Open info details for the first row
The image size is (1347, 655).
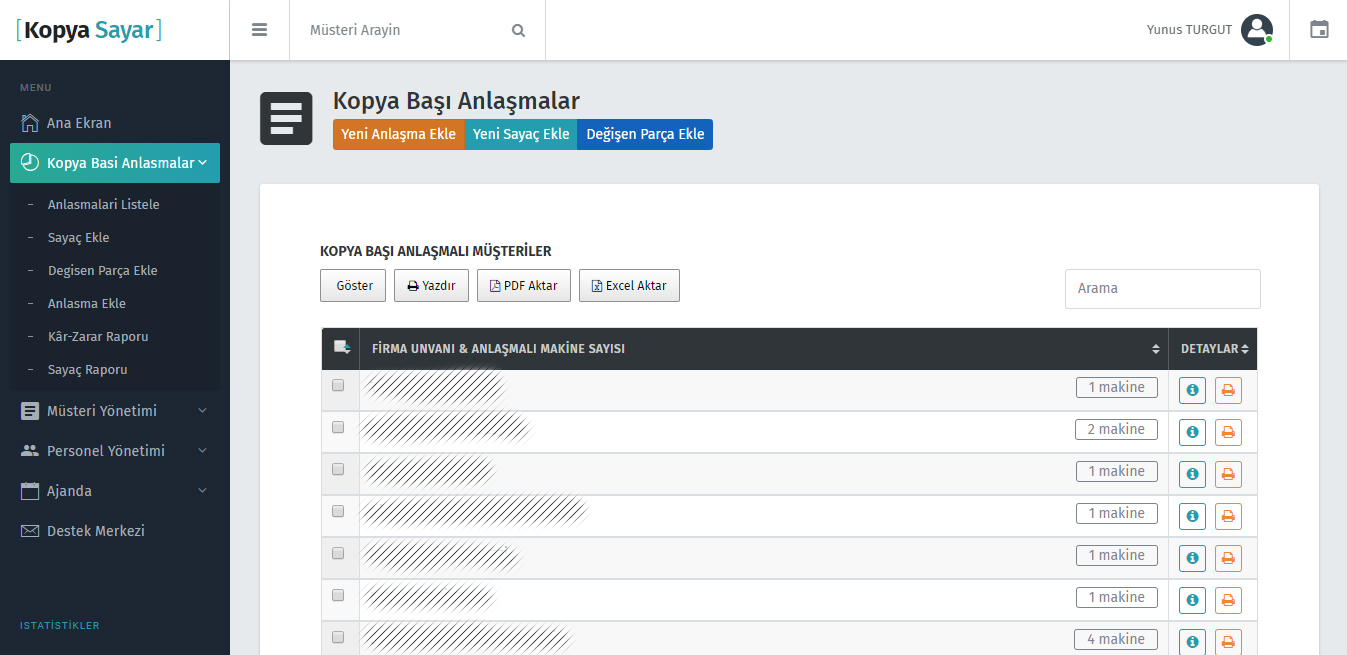tap(1192, 390)
